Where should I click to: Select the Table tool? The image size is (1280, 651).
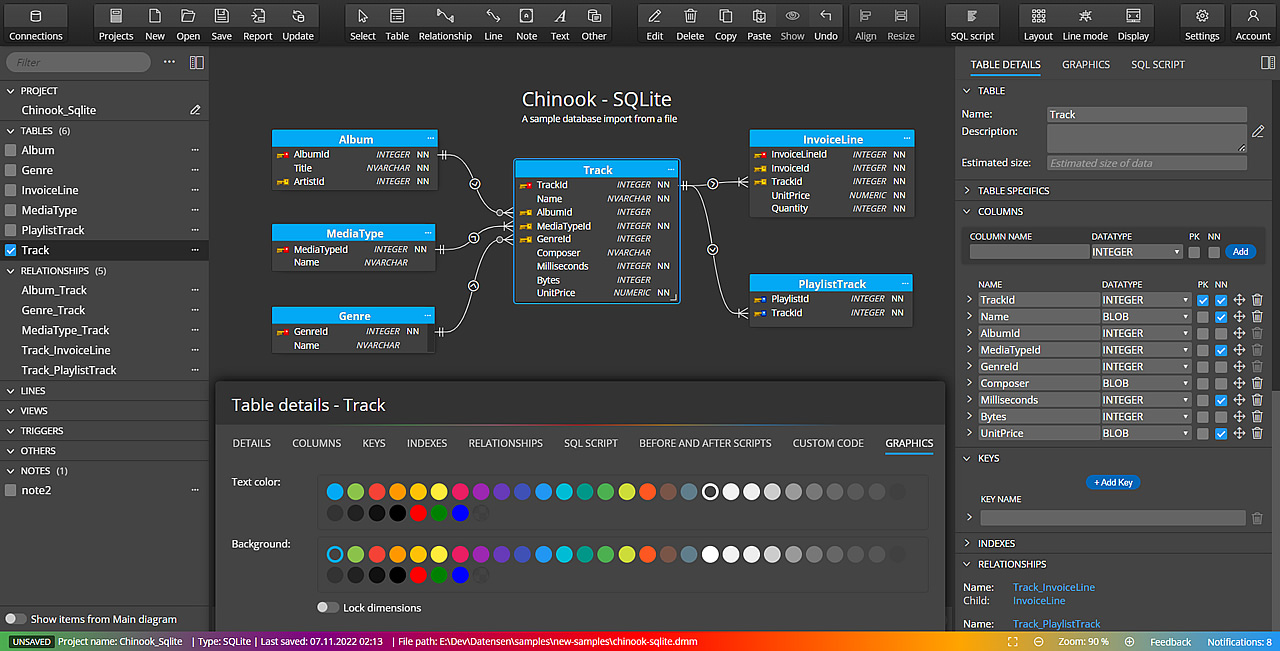397,24
